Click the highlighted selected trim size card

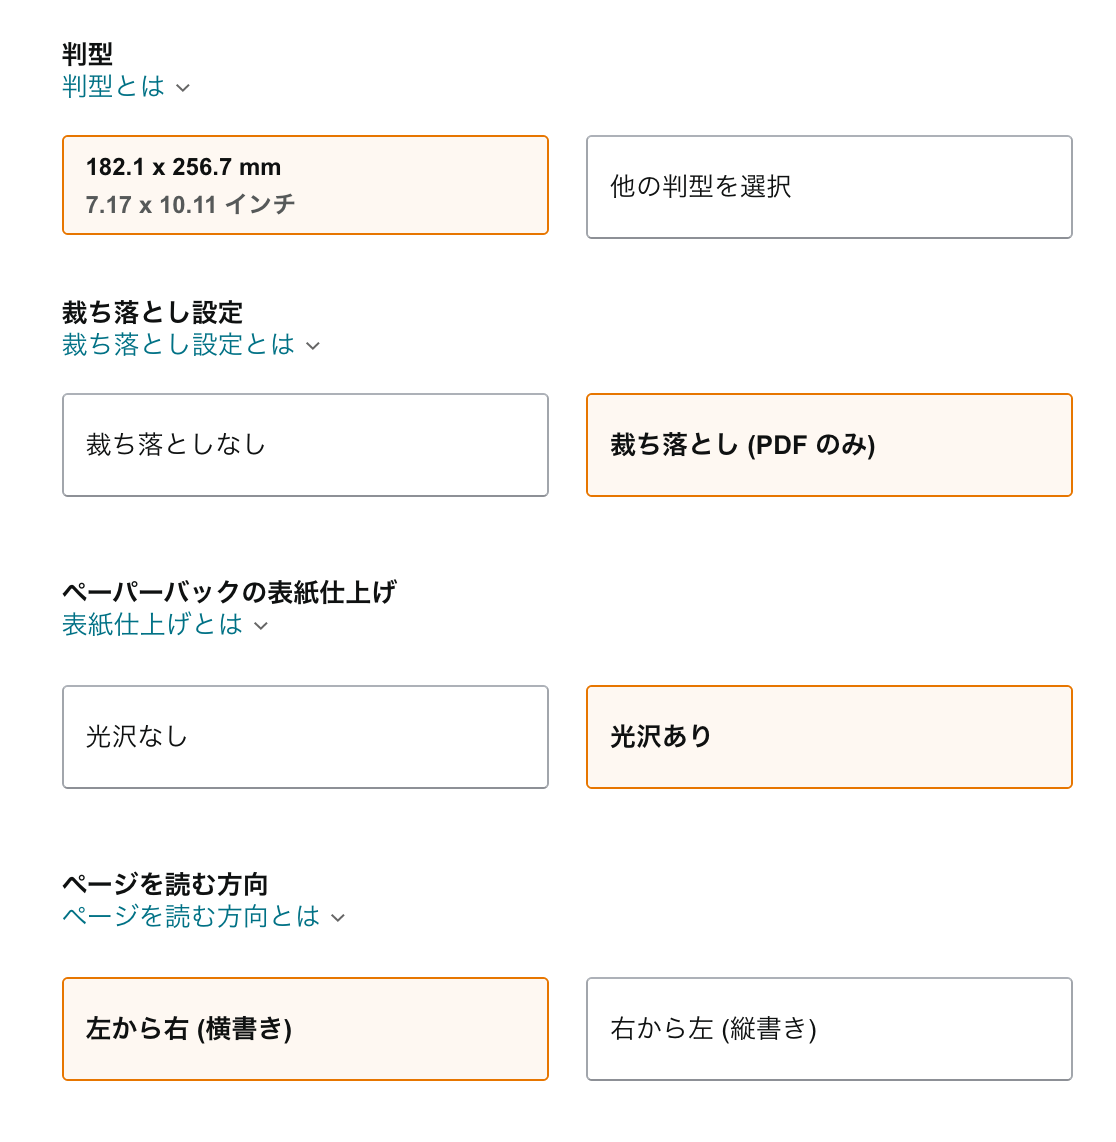point(305,185)
